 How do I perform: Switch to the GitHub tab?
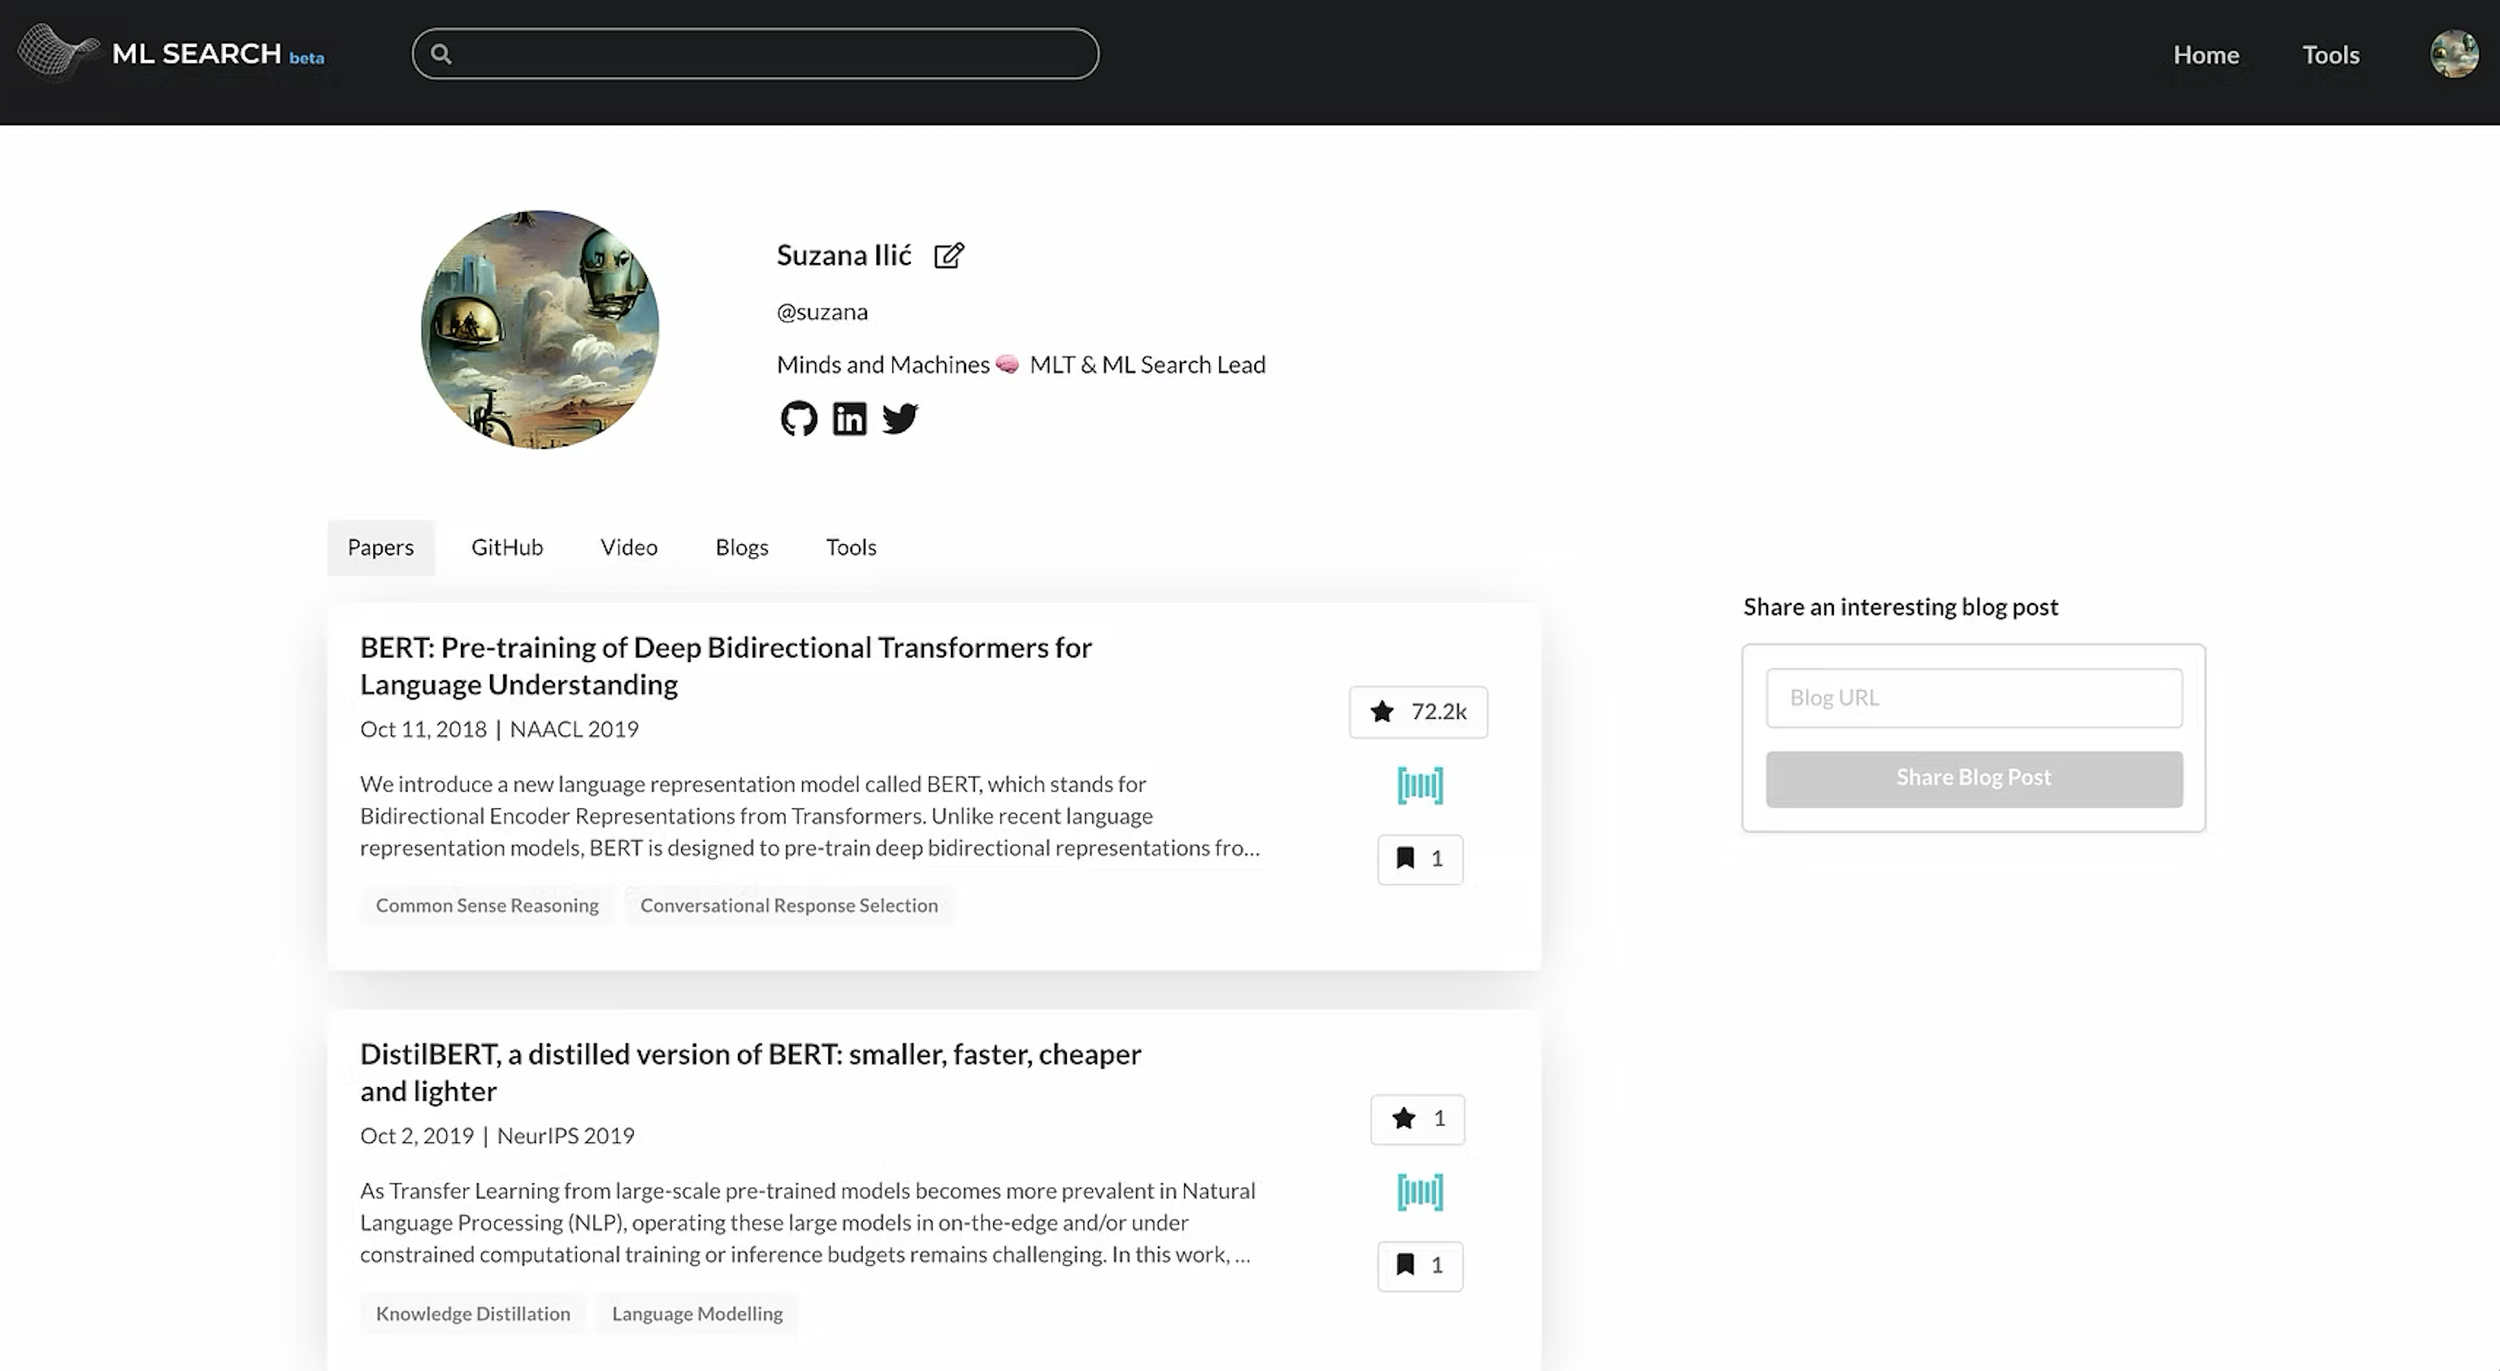click(507, 547)
